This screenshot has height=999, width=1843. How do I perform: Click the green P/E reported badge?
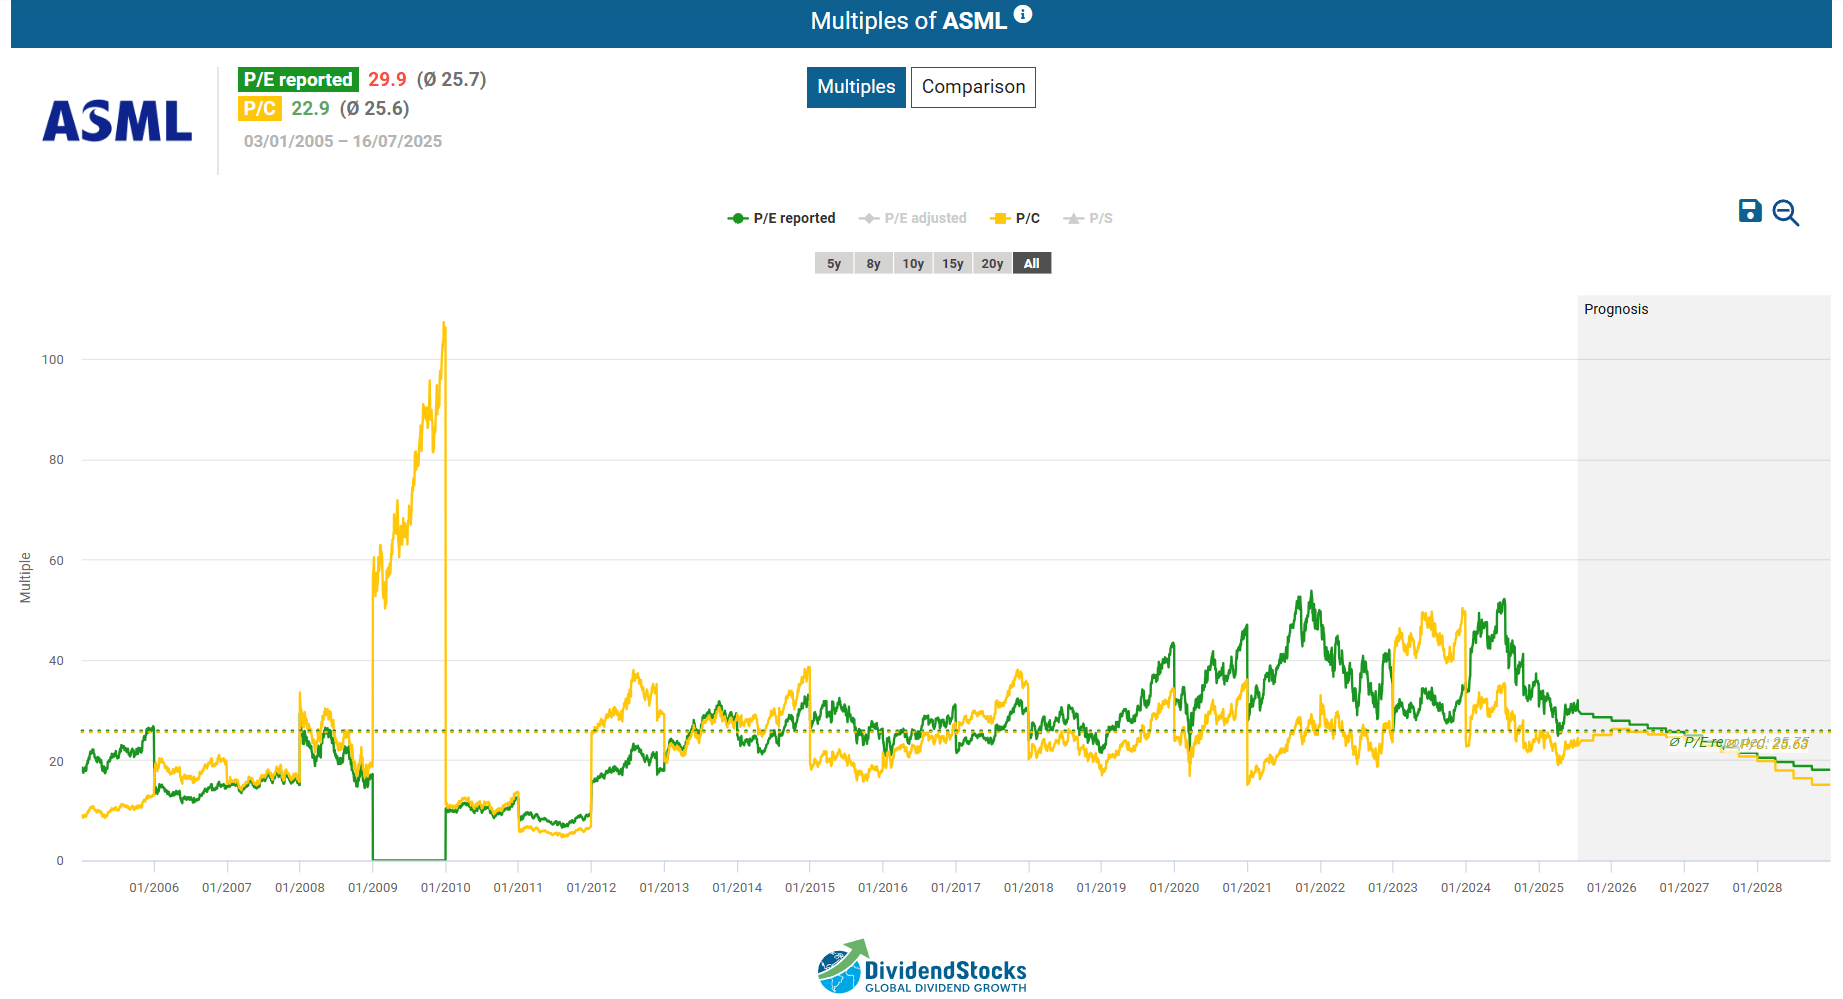297,78
